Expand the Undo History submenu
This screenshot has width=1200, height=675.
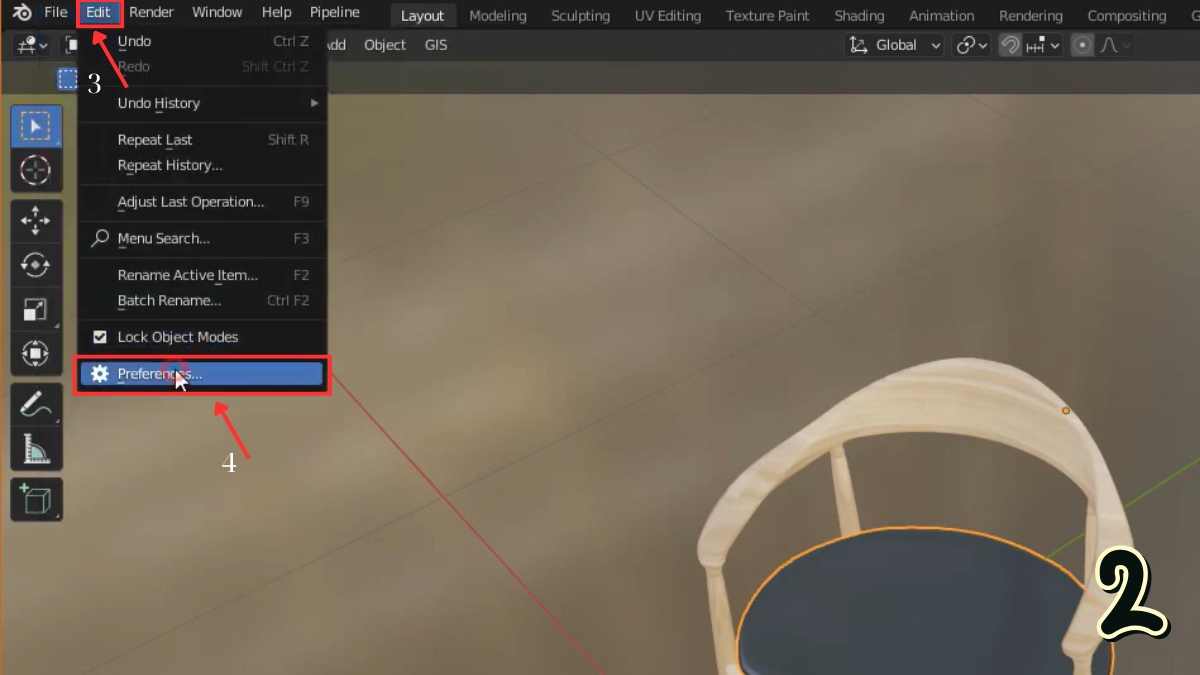click(x=201, y=103)
